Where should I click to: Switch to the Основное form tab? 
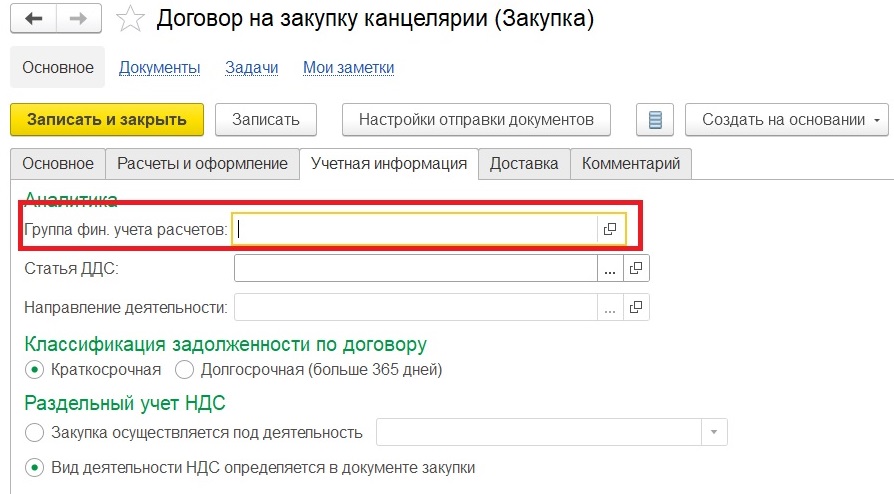point(58,164)
